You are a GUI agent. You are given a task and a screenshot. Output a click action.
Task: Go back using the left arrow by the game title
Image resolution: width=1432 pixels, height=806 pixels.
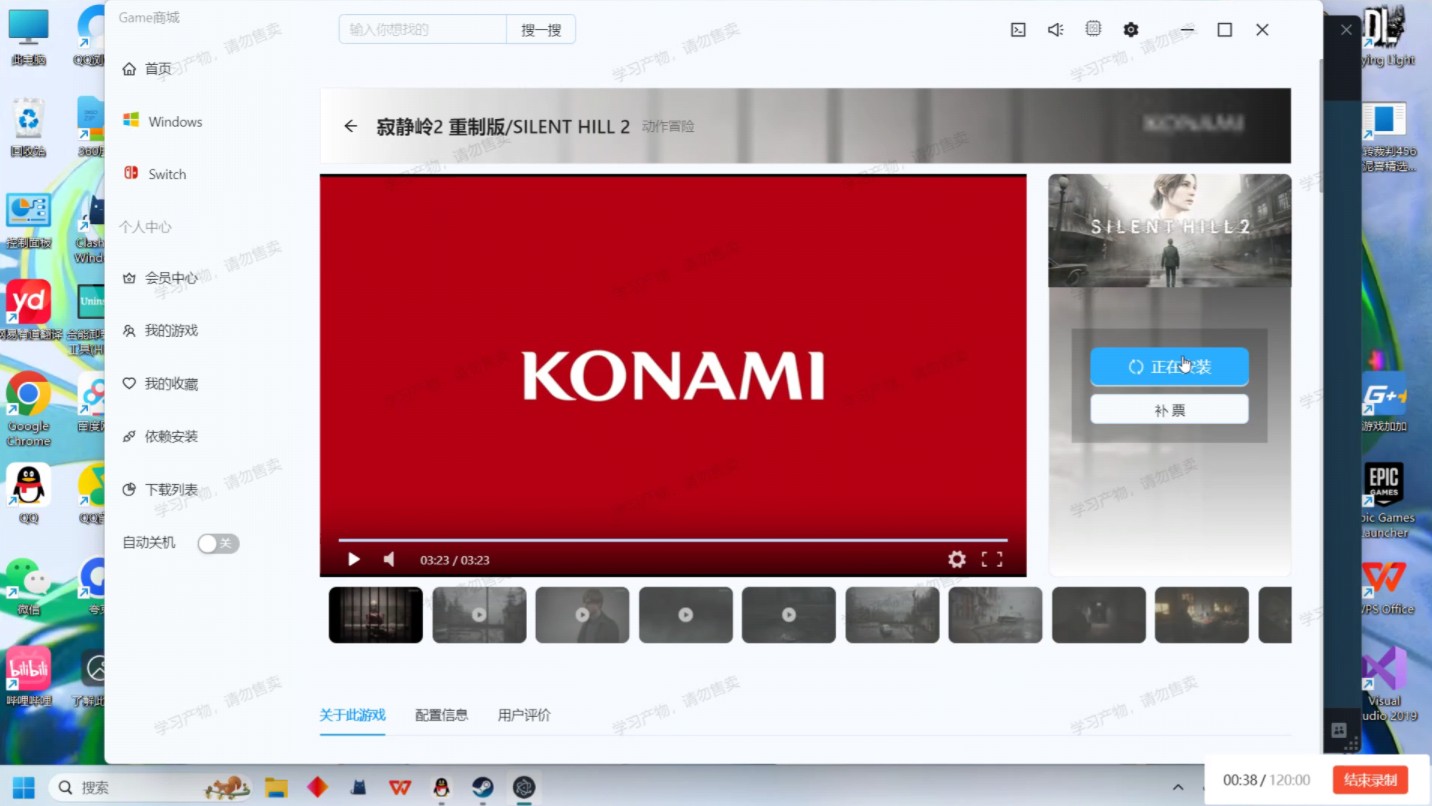click(x=350, y=126)
